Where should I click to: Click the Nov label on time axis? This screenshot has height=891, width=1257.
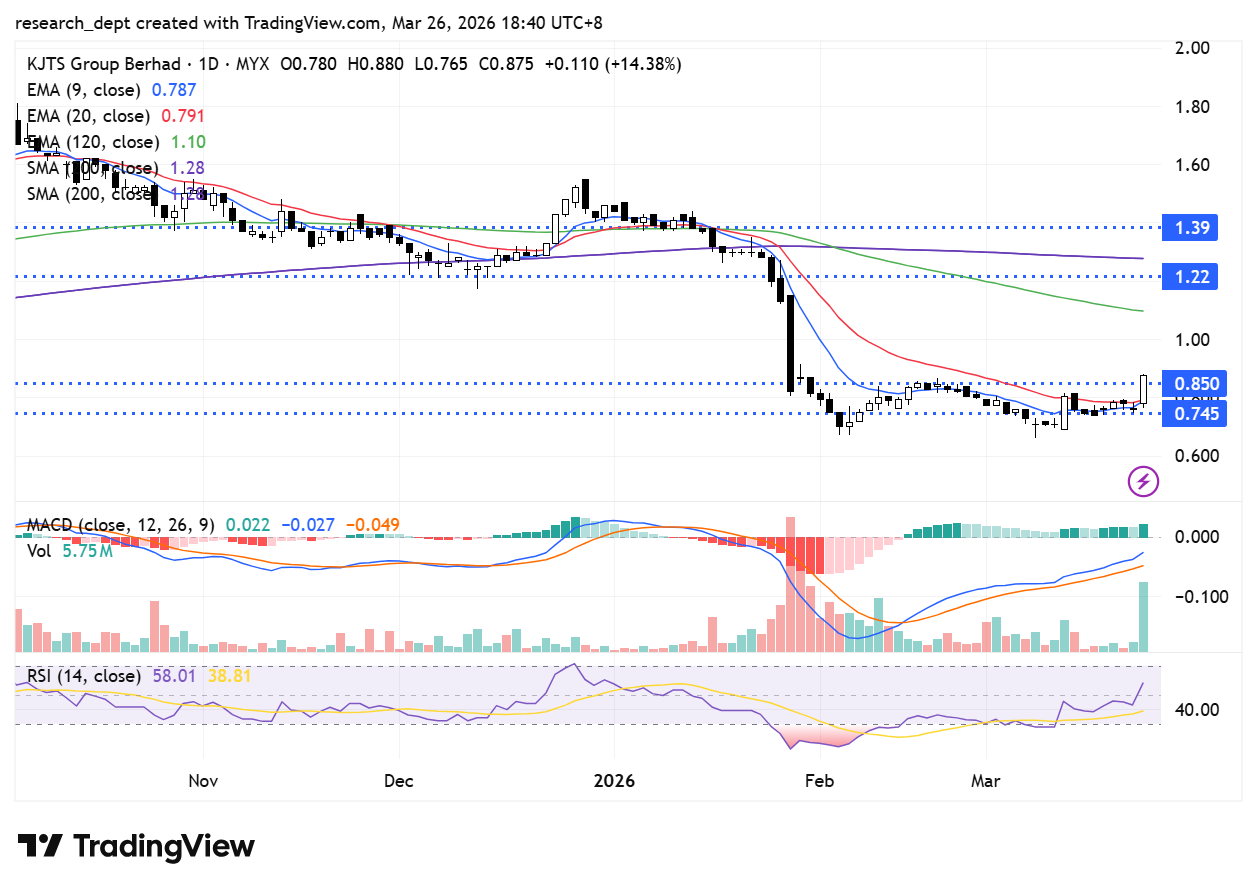tap(203, 779)
